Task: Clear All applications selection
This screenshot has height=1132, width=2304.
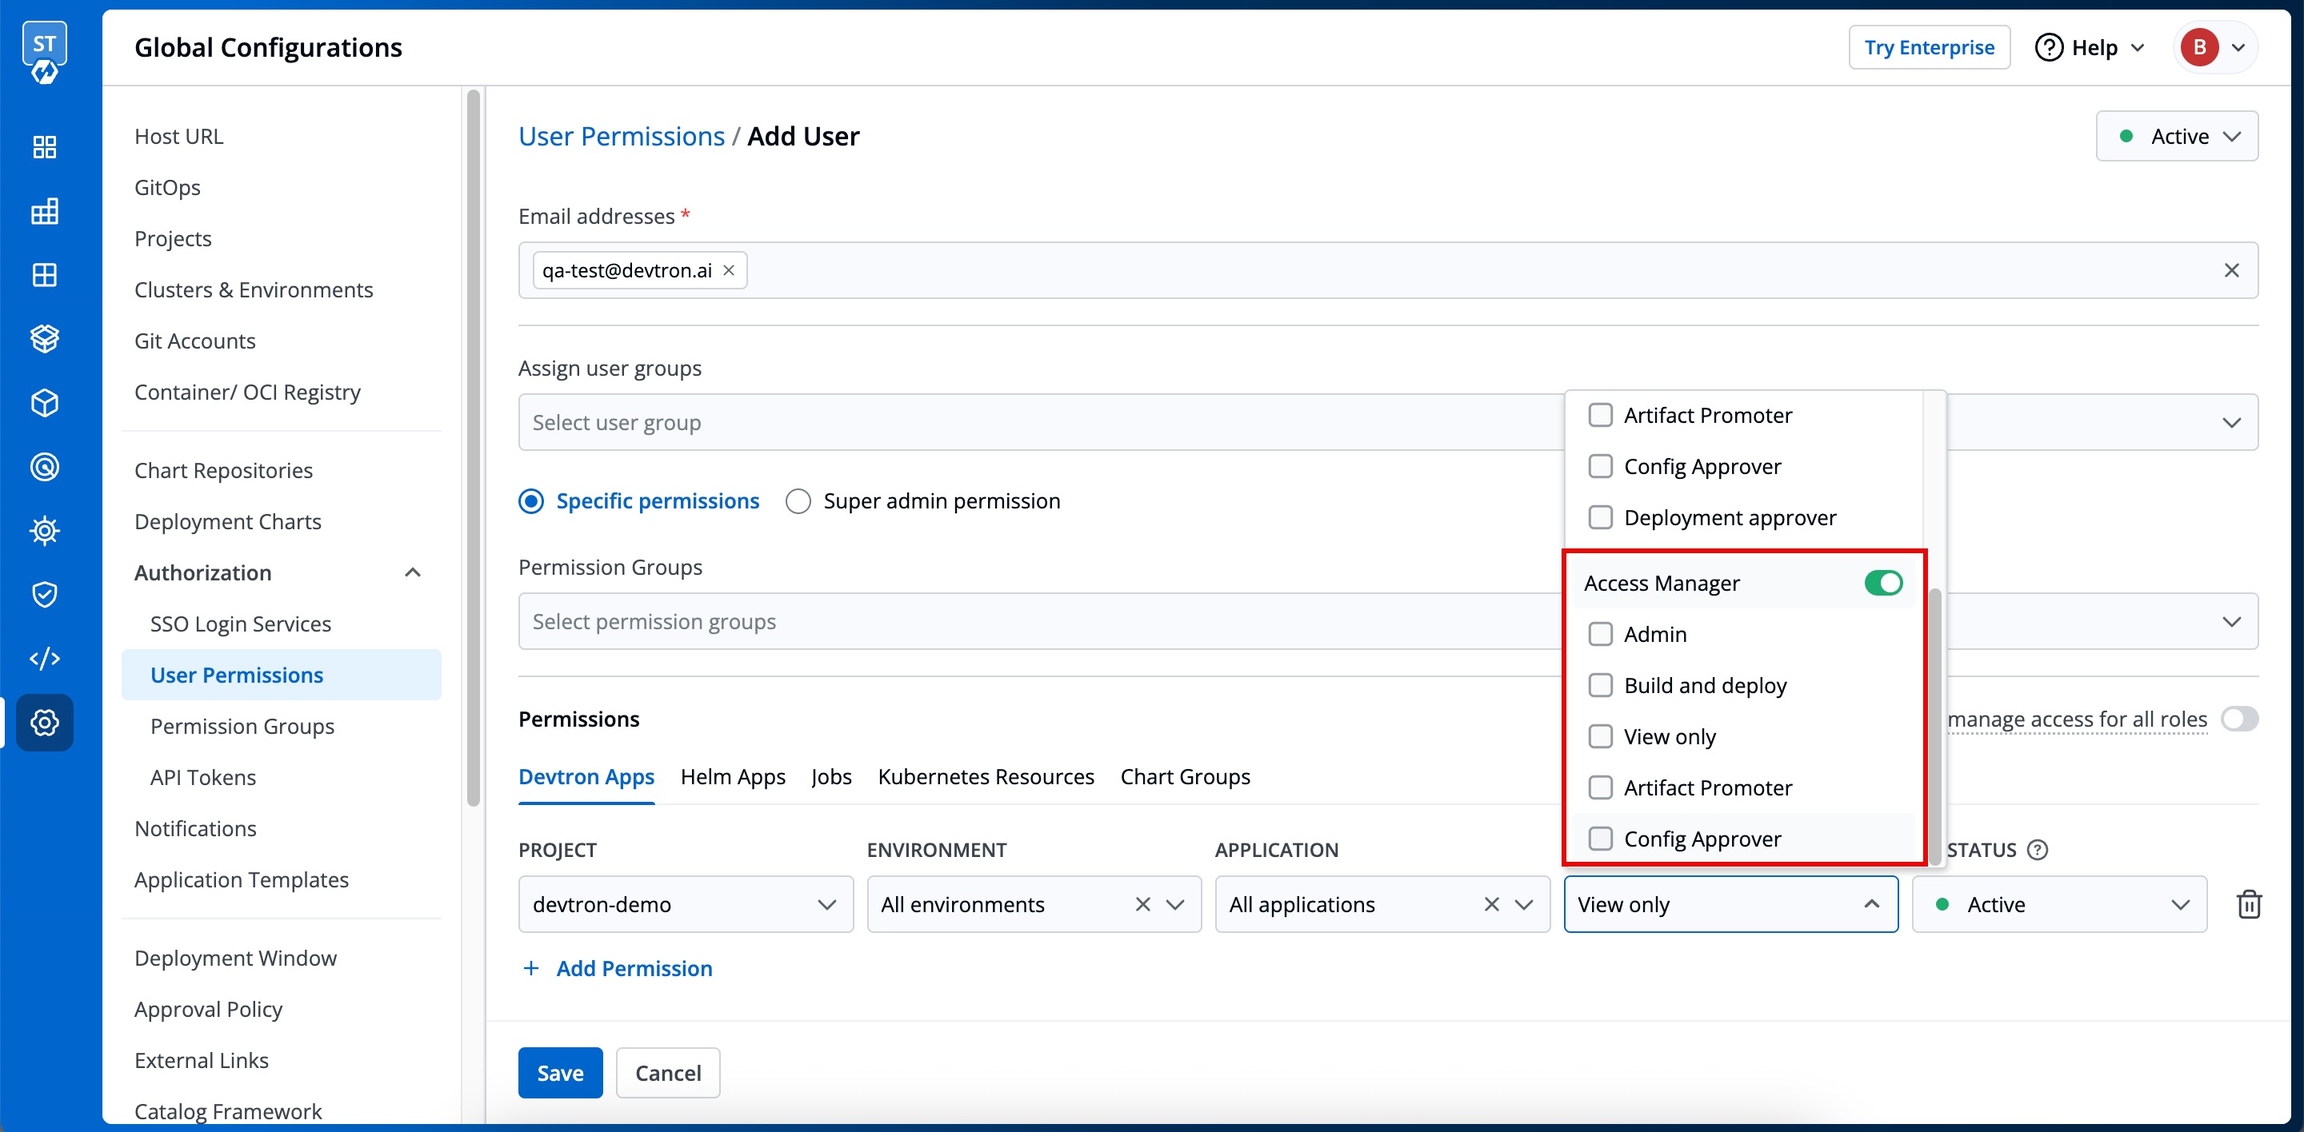Action: (1491, 904)
